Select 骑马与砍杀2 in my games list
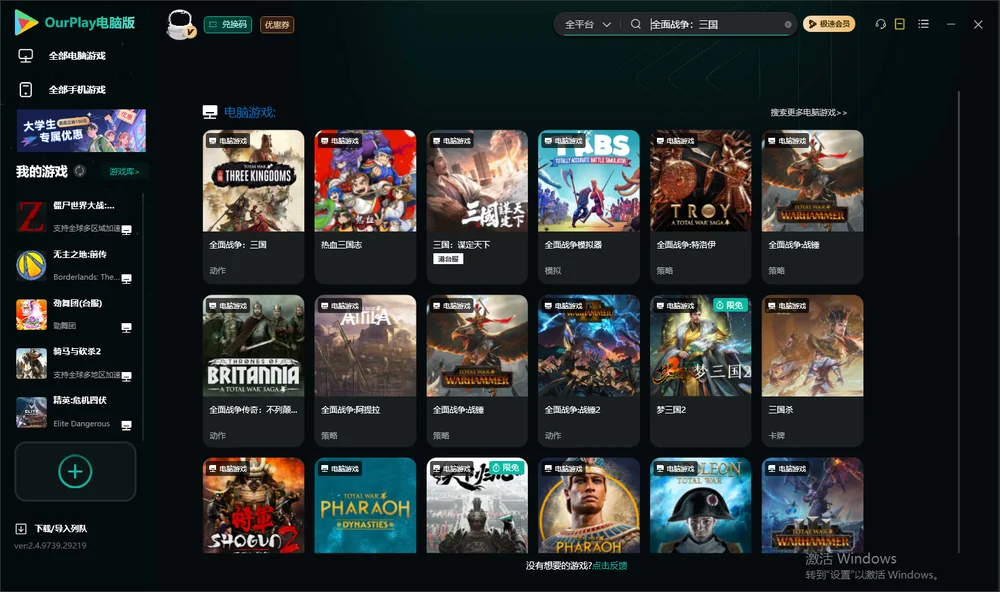This screenshot has height=592, width=1000. [x=75, y=362]
